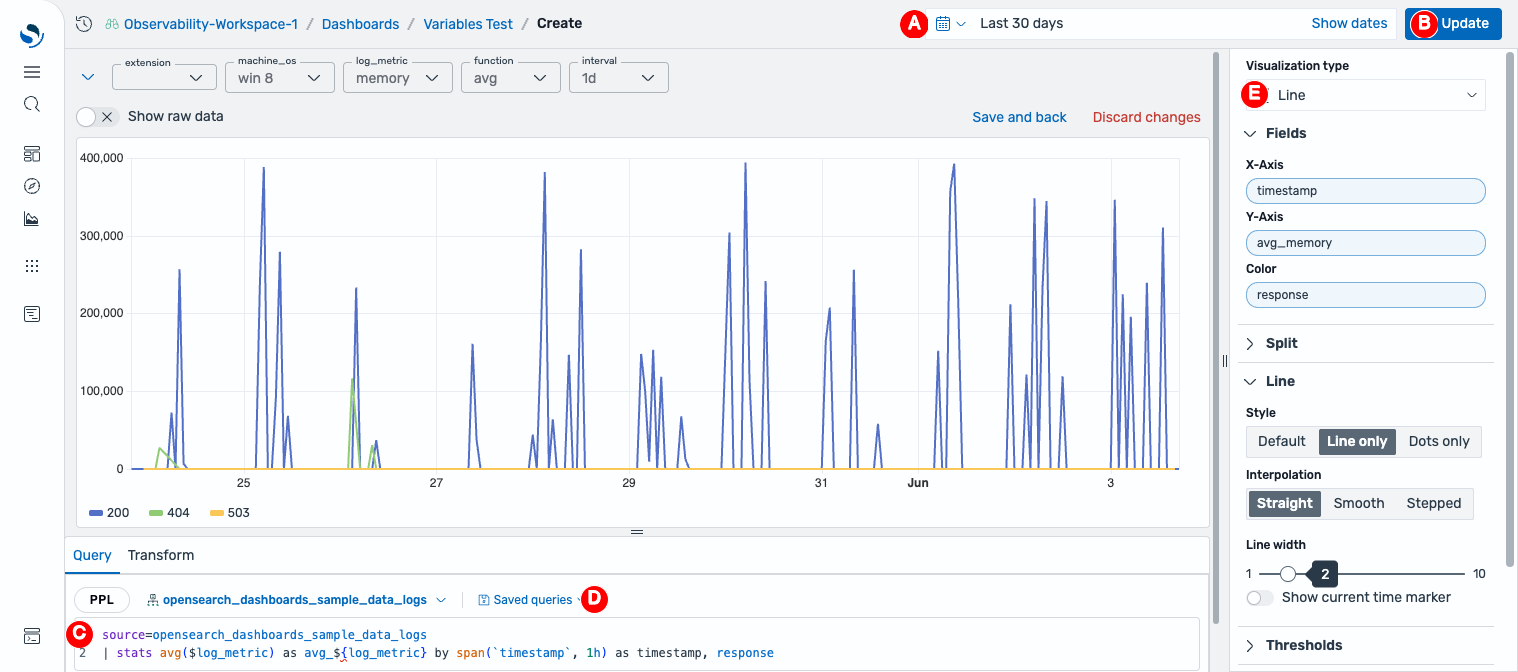Choose Straight interpolation
Viewport: 1518px width, 672px height.
tap(1284, 503)
